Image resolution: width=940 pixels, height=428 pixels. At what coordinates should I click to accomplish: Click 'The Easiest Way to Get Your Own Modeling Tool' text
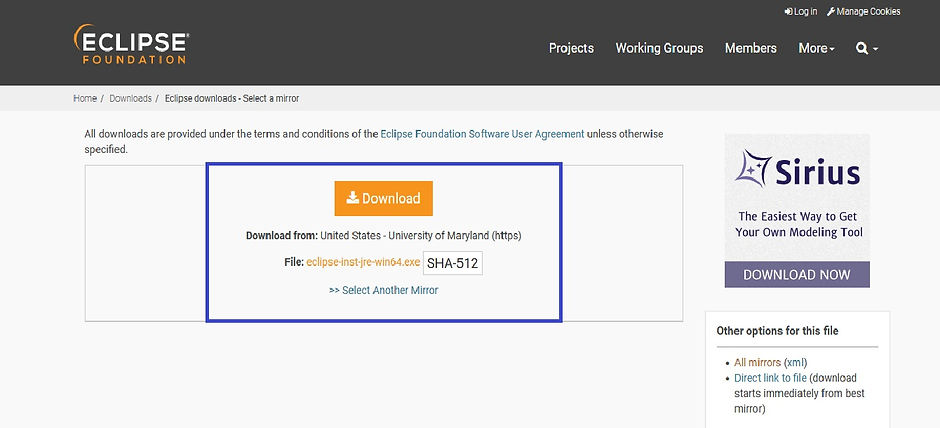coord(798,224)
